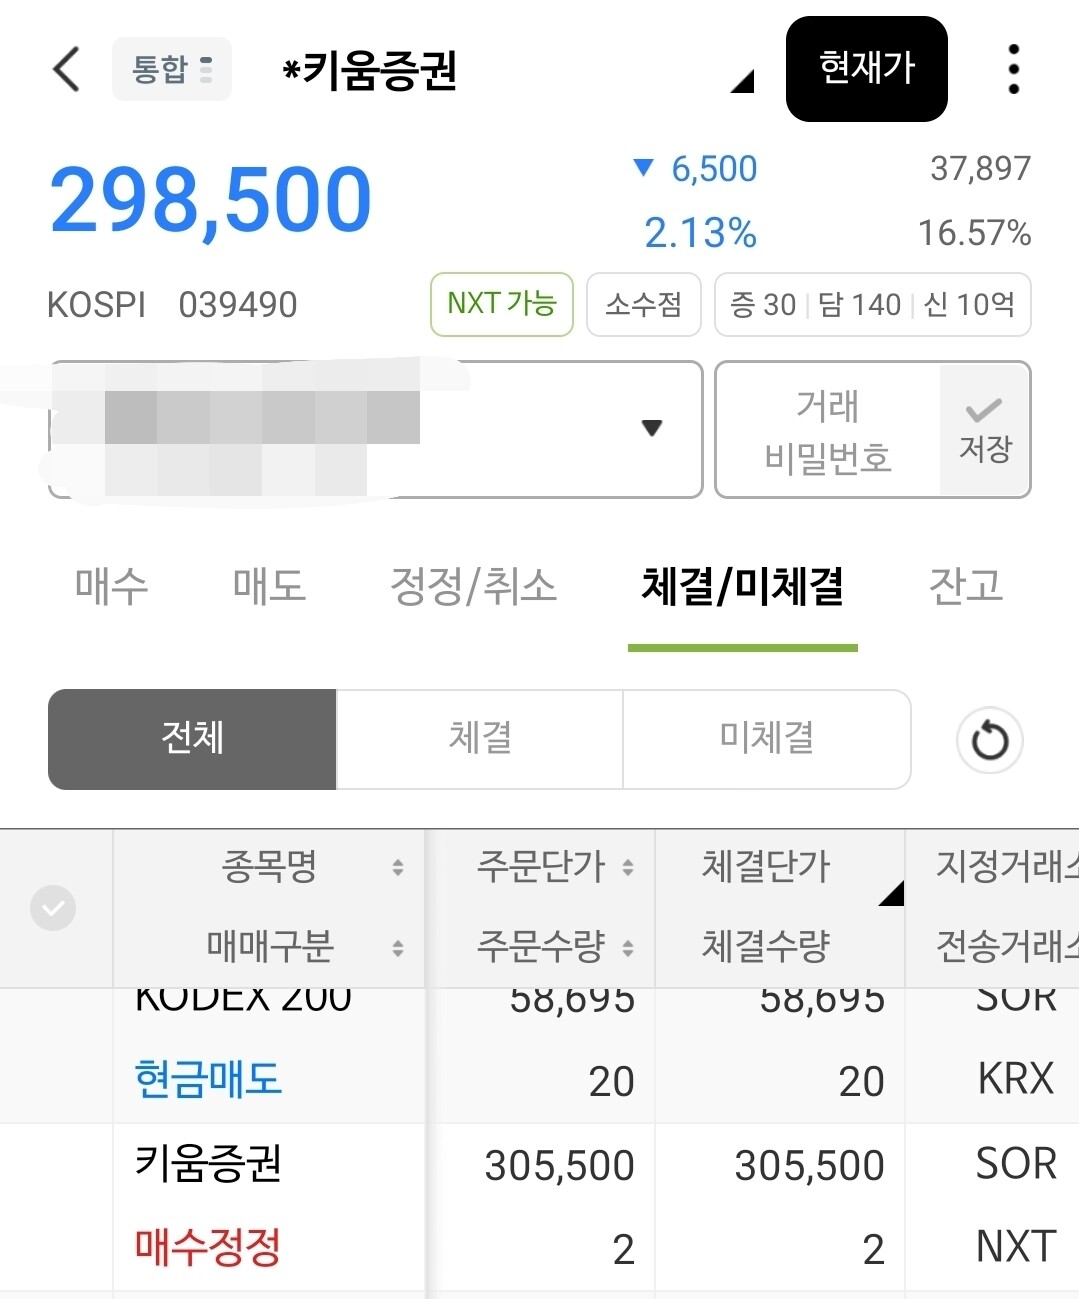Toggle the 저장 password save checkbox
This screenshot has height=1299, width=1079.
point(985,430)
